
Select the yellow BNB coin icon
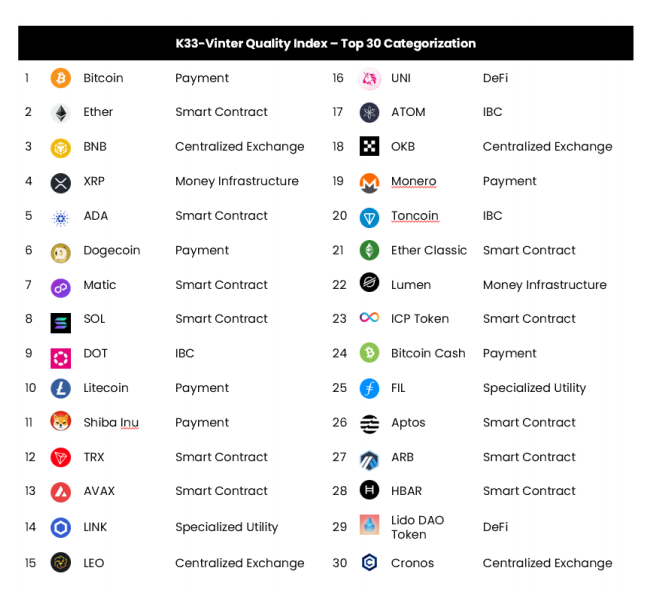pyautogui.click(x=60, y=148)
